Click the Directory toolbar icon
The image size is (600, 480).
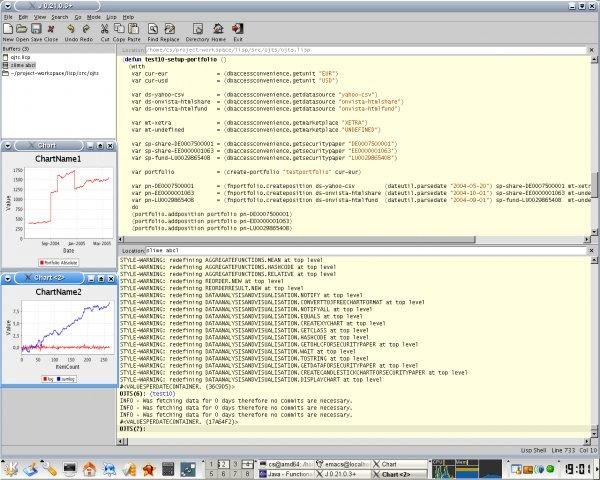(198, 29)
